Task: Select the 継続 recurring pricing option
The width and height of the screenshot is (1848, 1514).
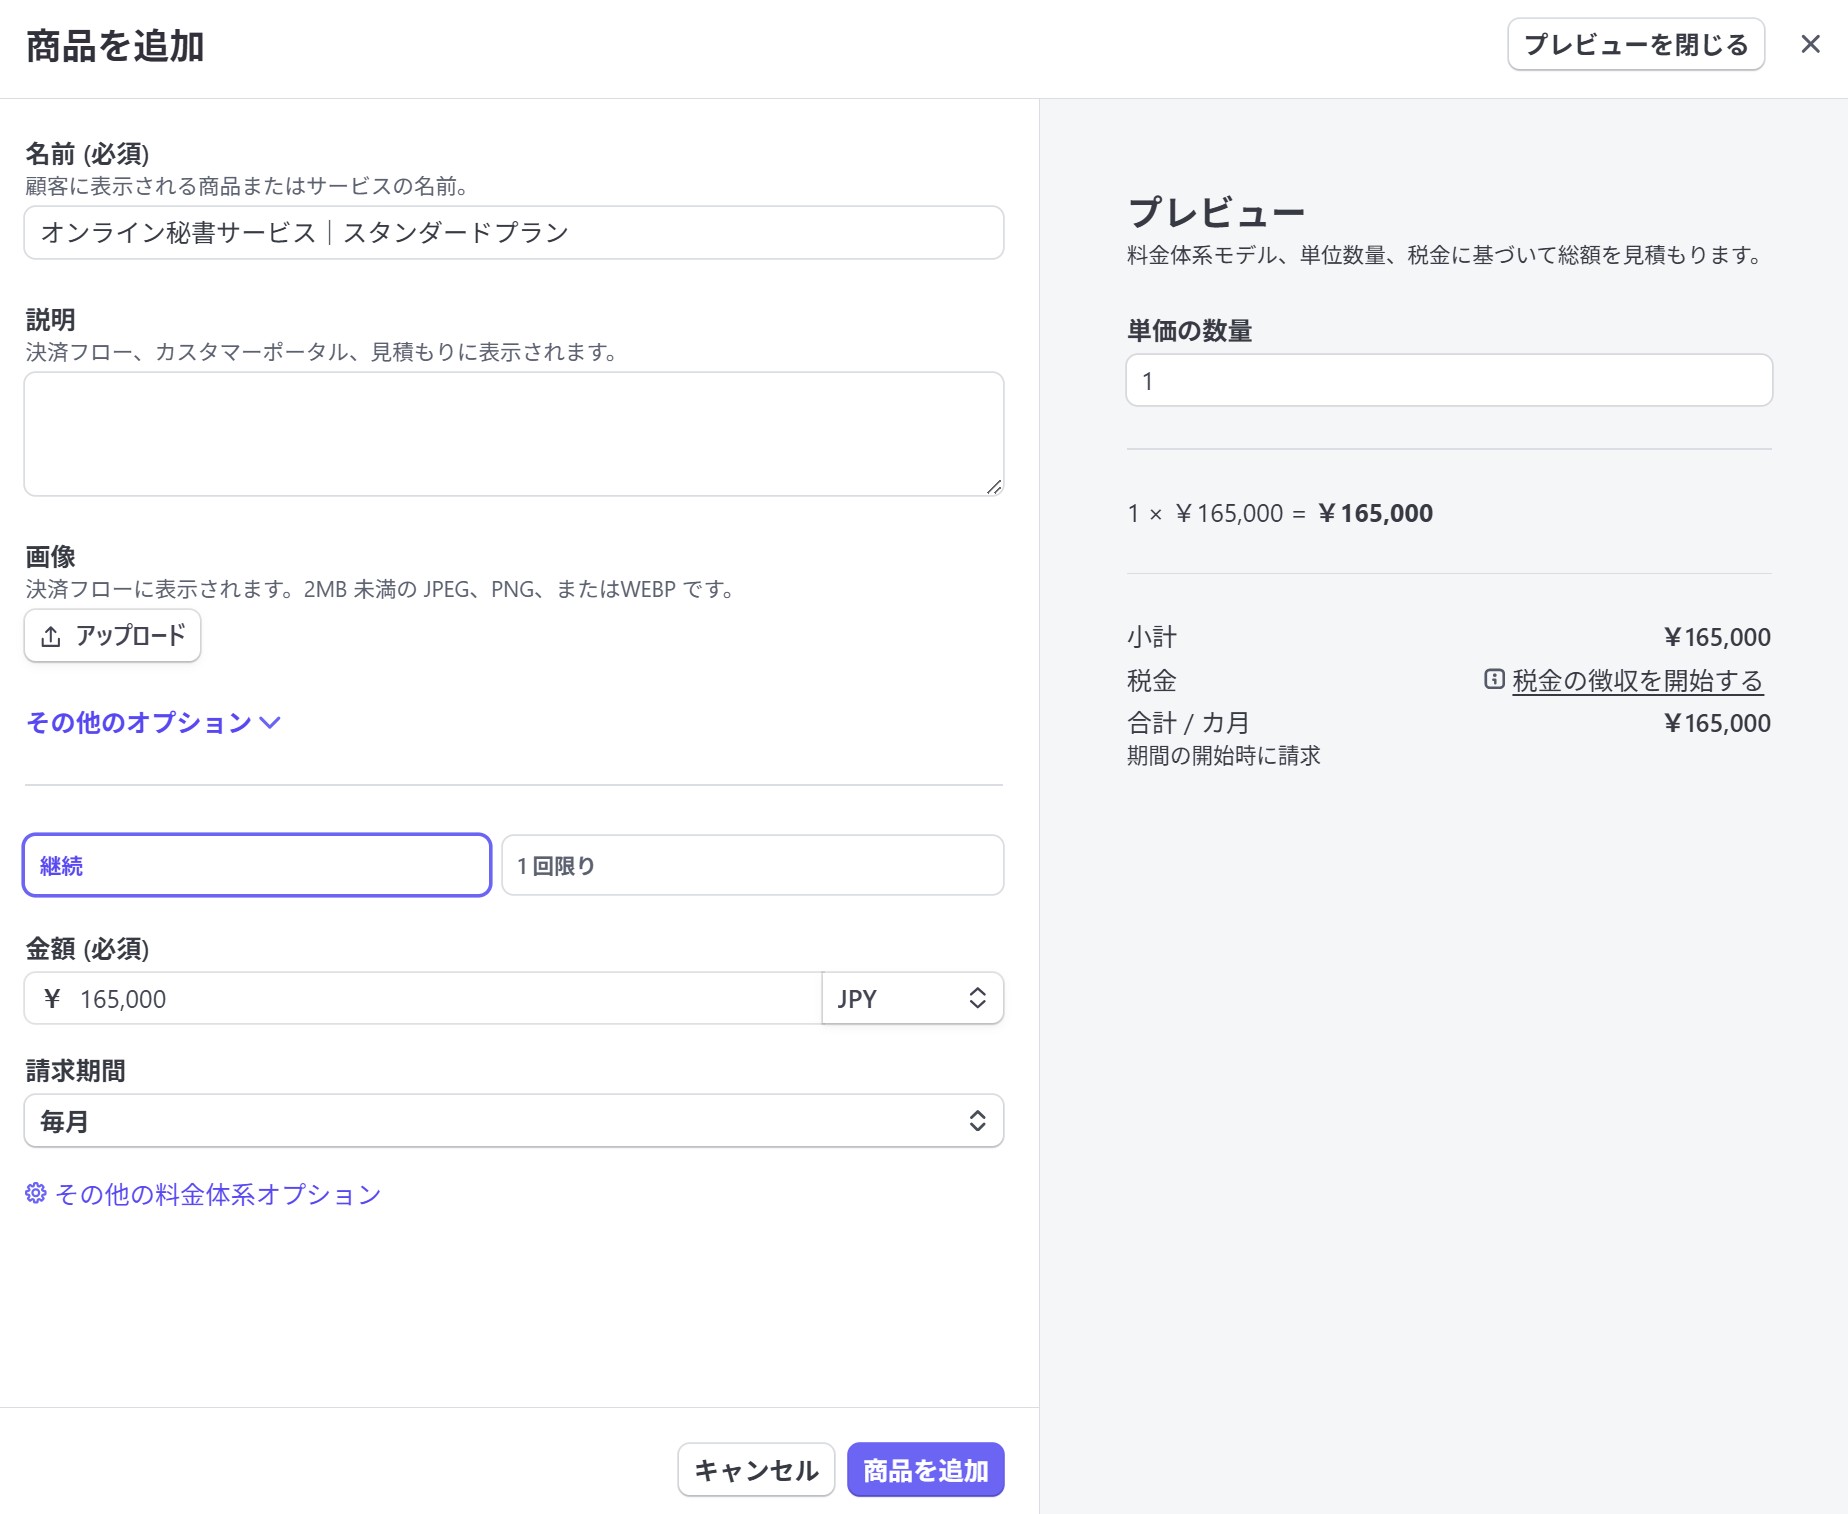Action: coord(257,865)
